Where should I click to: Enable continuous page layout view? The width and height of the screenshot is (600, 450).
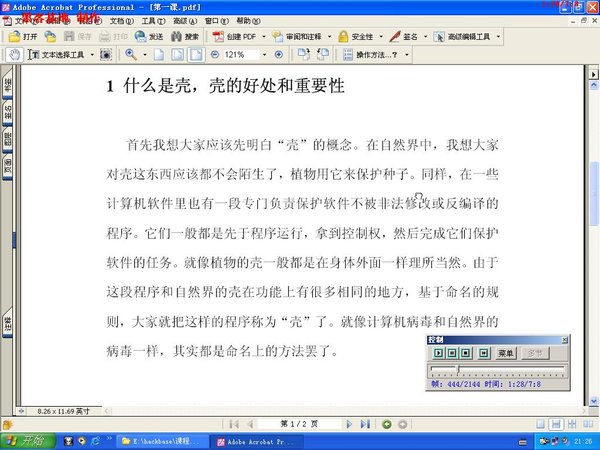tap(554, 424)
